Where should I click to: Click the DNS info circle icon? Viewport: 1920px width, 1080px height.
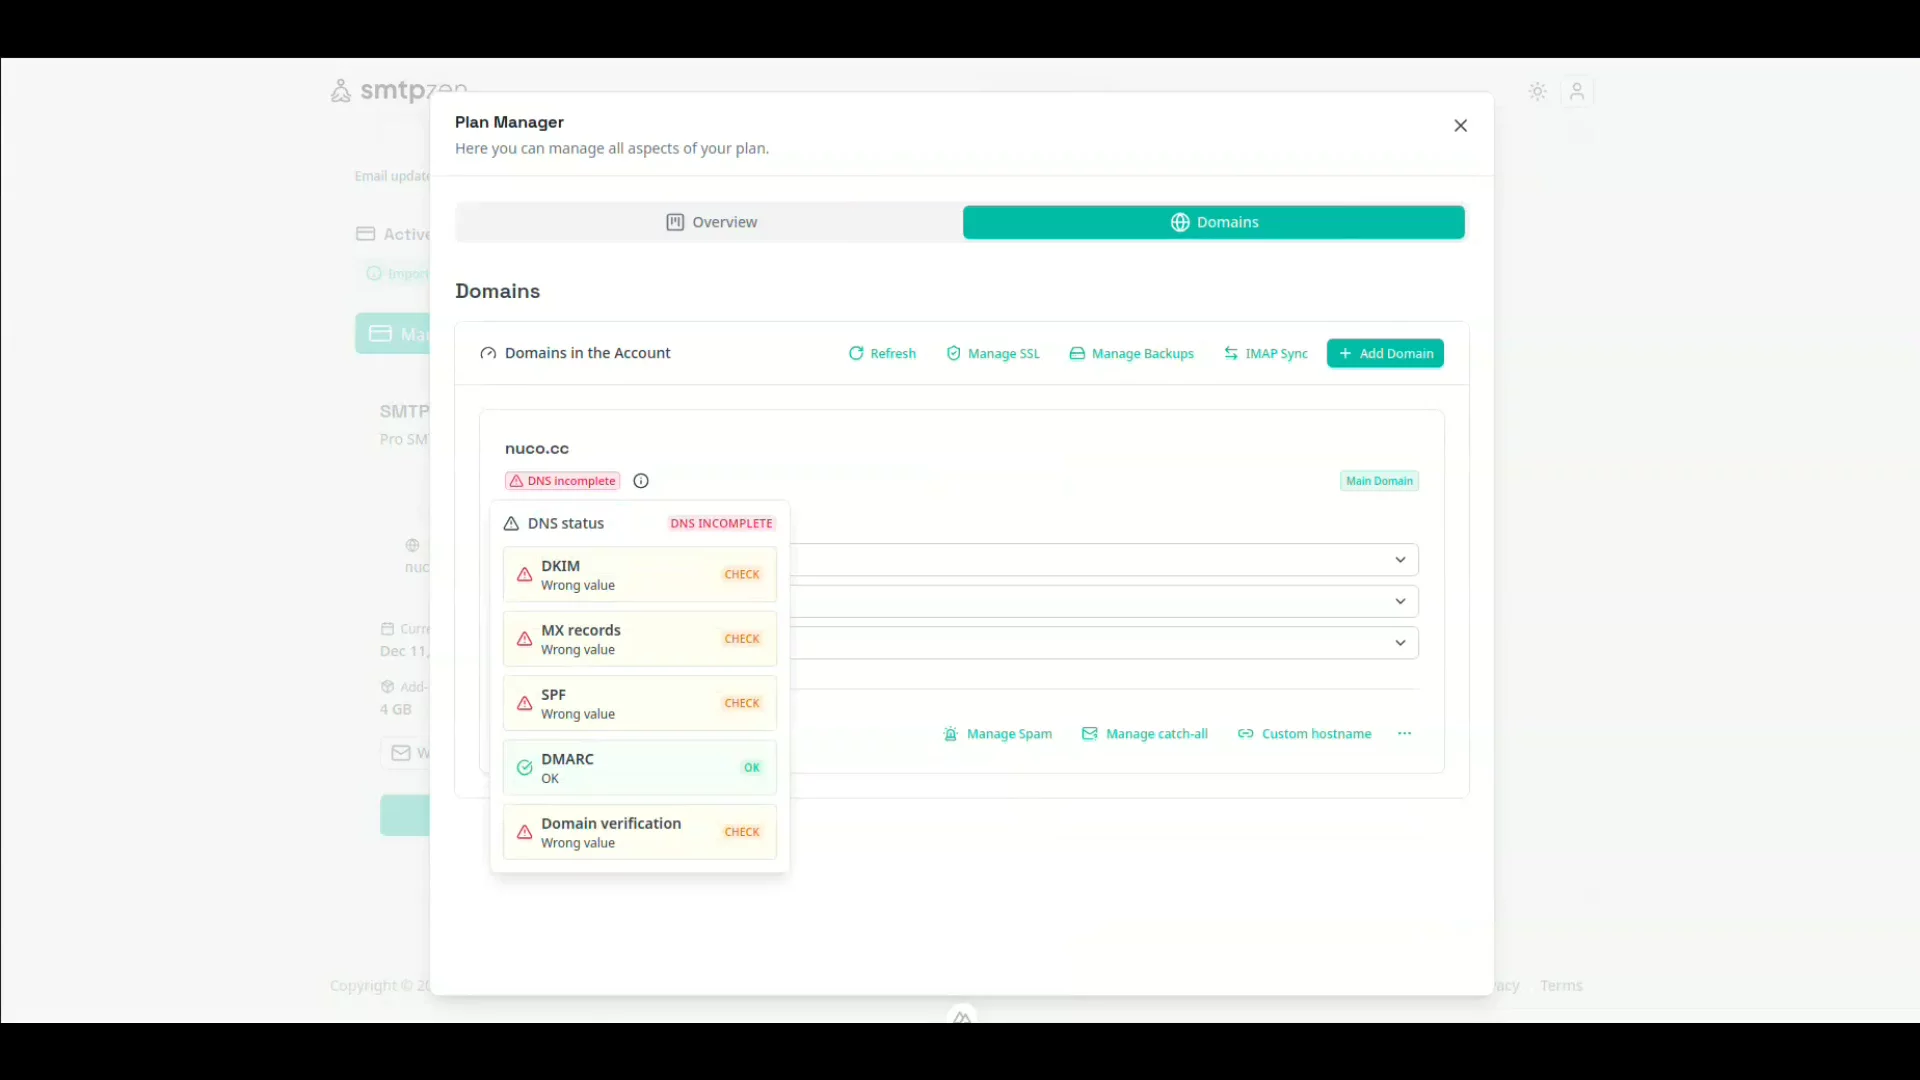[641, 481]
